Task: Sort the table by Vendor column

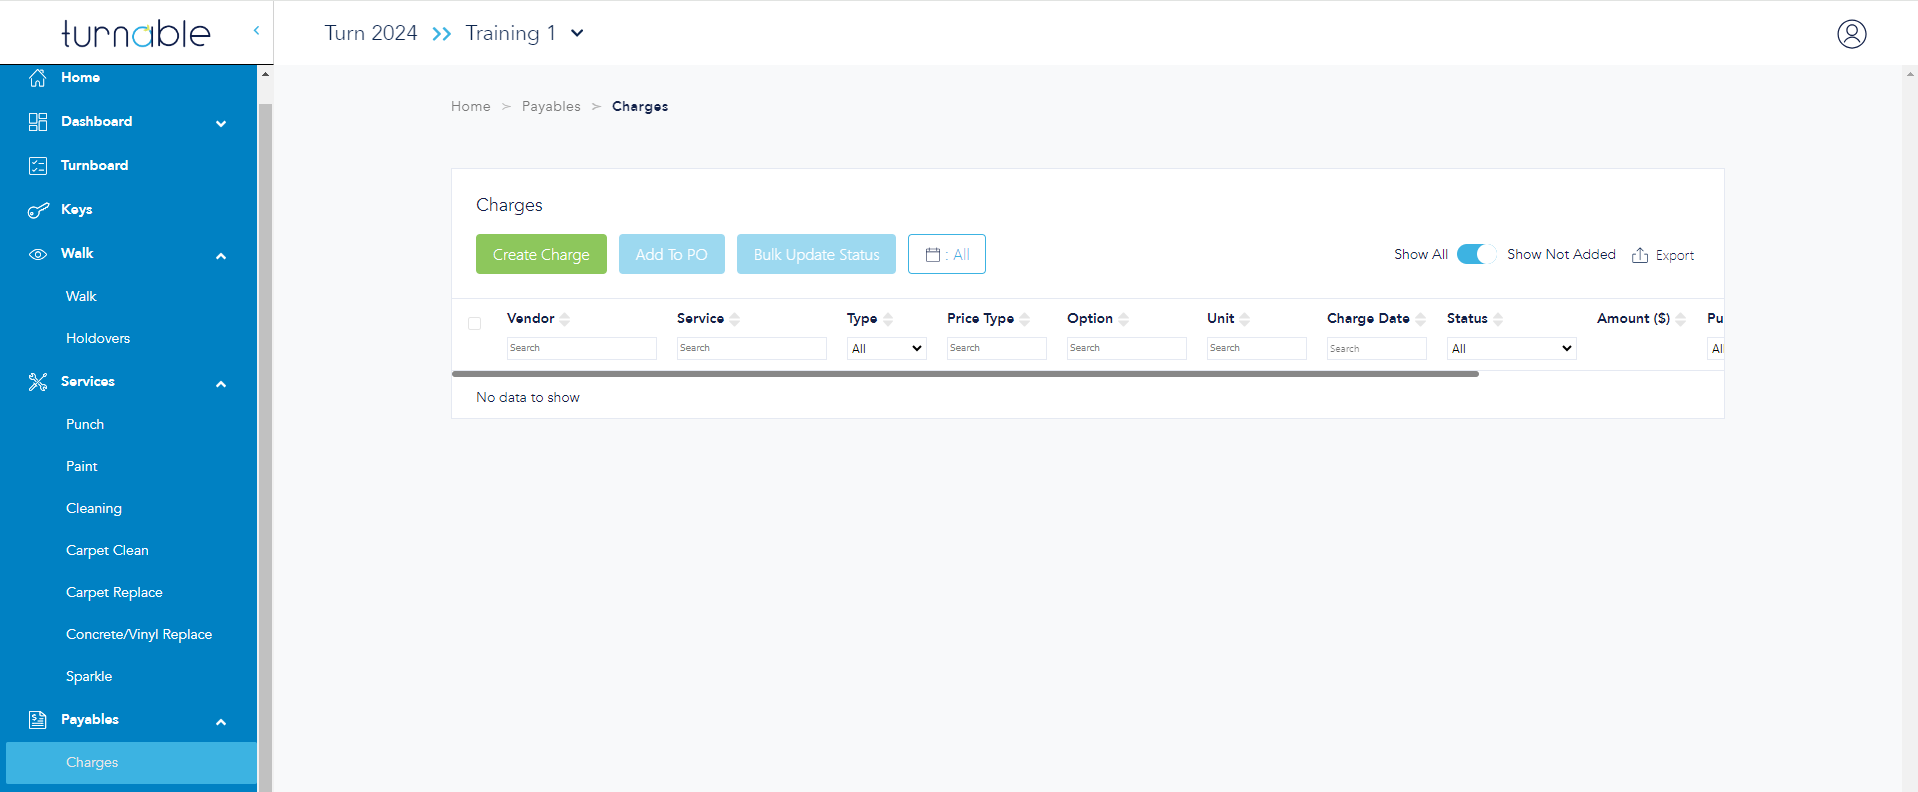Action: pos(565,319)
